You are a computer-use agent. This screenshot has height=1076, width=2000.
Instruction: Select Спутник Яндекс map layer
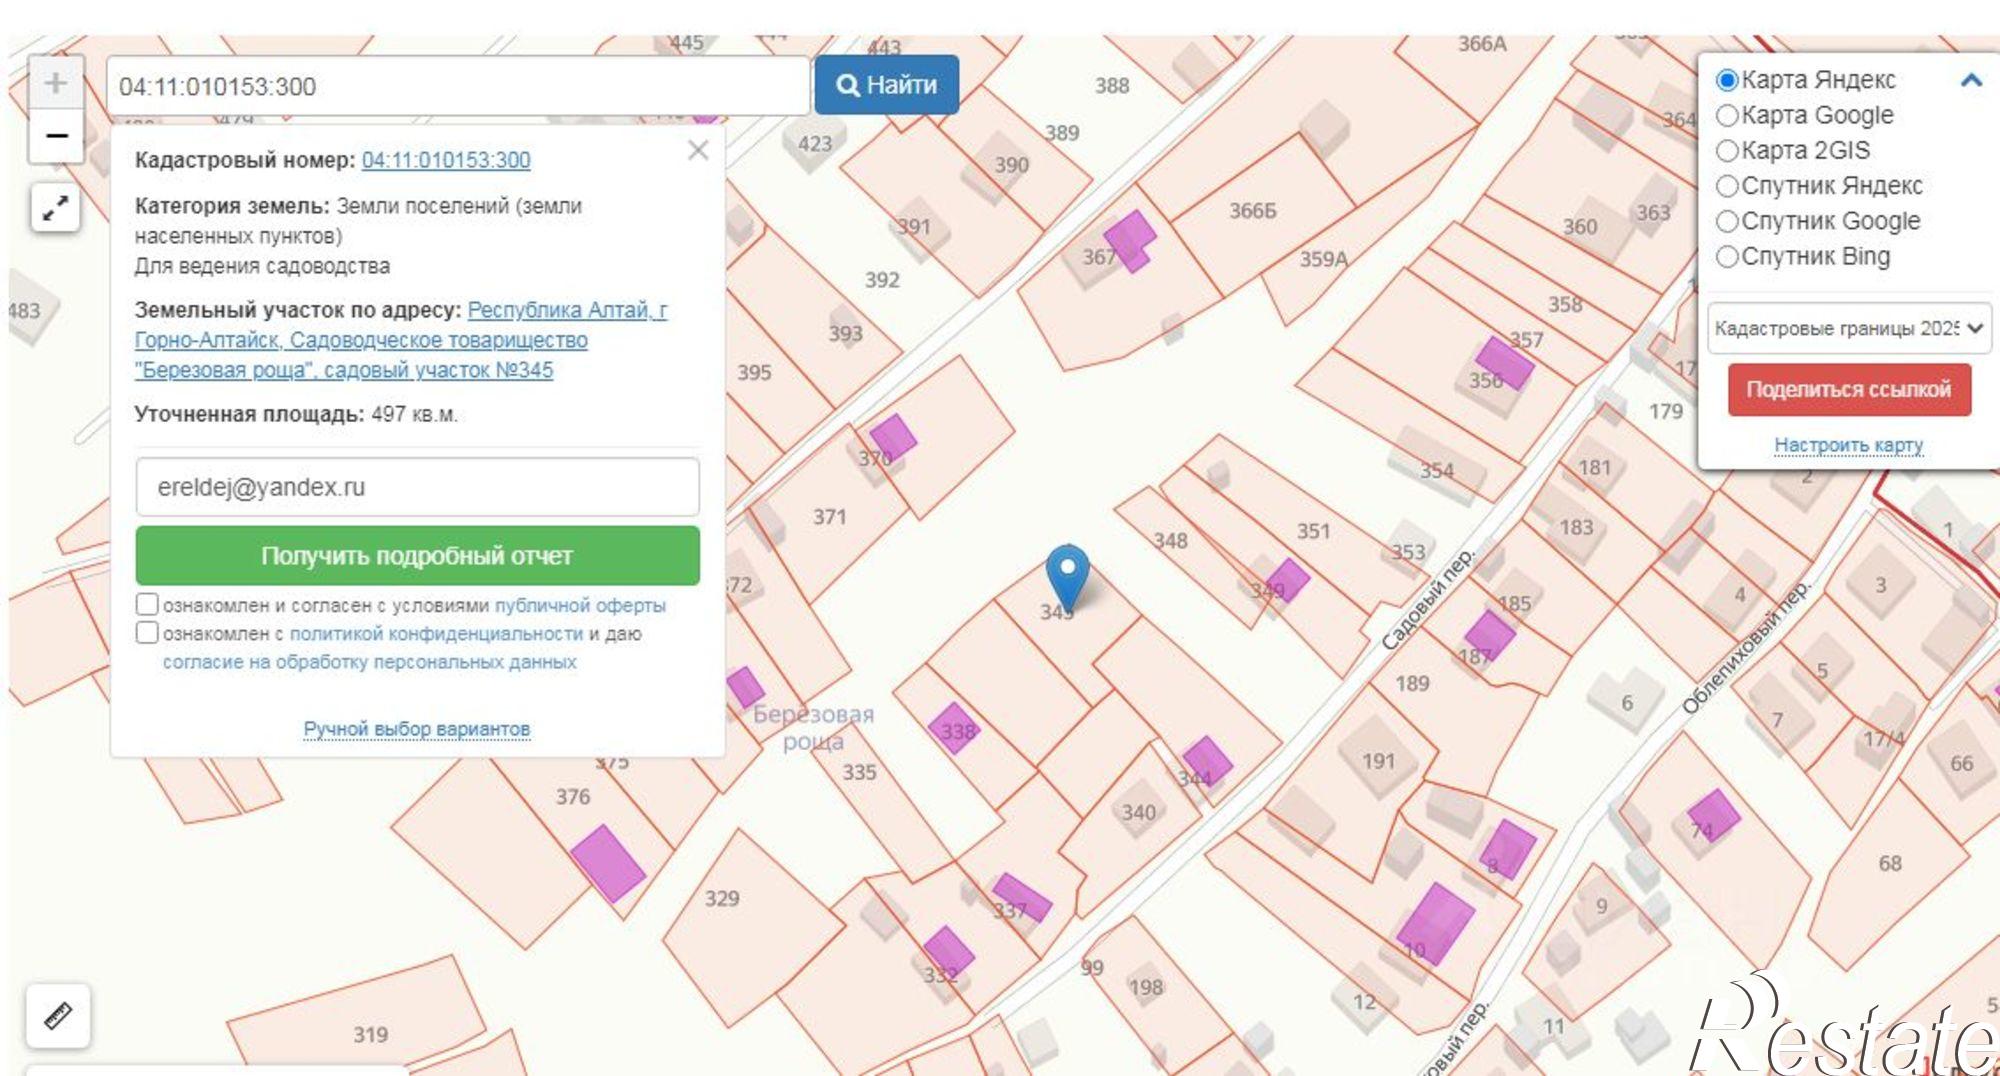coord(1727,186)
